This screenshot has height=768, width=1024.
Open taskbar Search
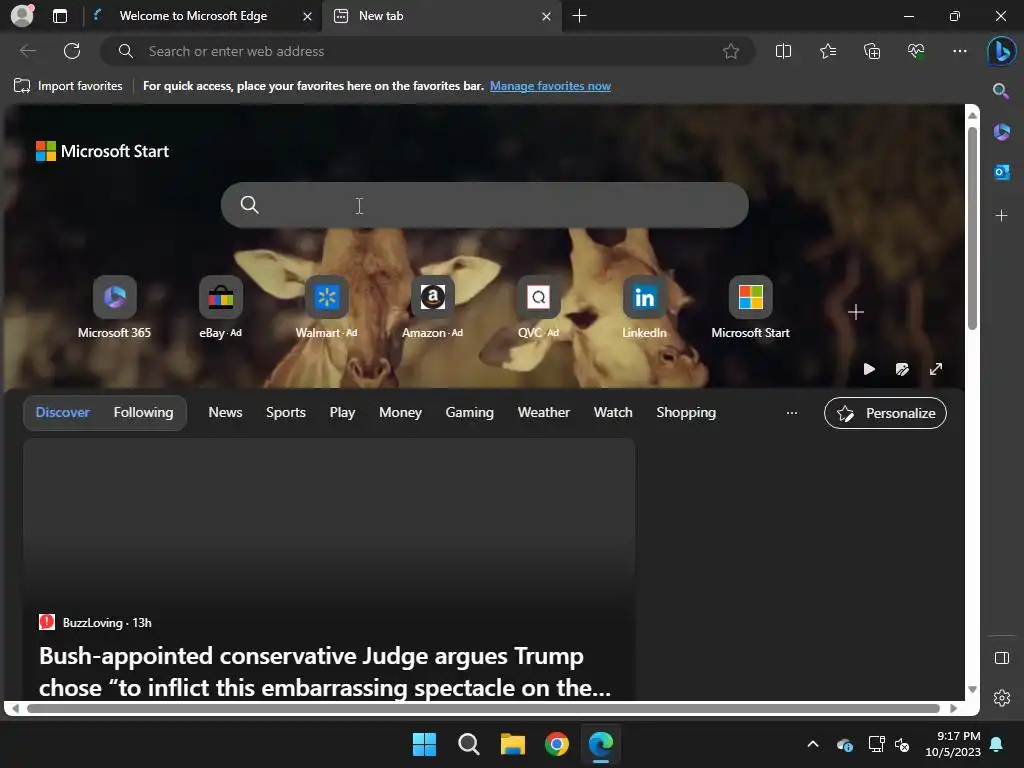point(468,744)
